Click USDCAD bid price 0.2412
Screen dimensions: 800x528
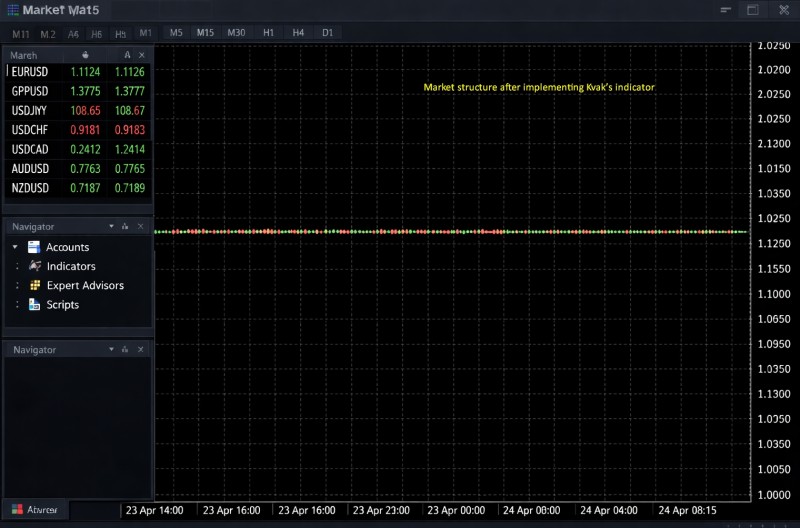pyautogui.click(x=85, y=149)
